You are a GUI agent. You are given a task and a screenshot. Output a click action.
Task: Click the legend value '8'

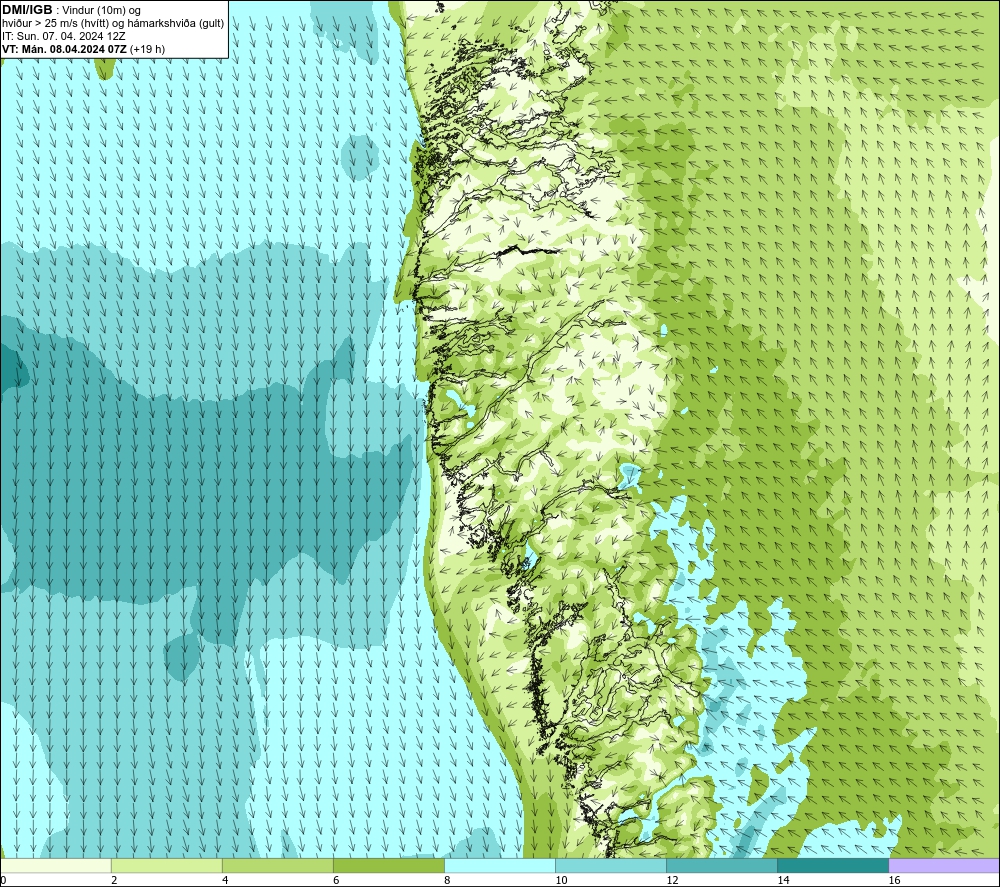tap(447, 880)
